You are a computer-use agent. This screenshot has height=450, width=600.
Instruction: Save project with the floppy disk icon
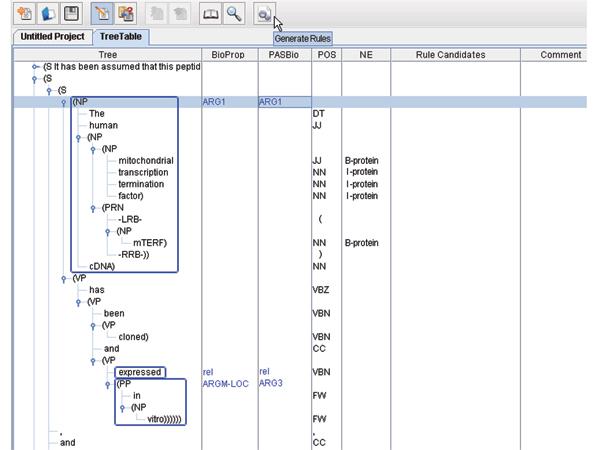(71, 13)
